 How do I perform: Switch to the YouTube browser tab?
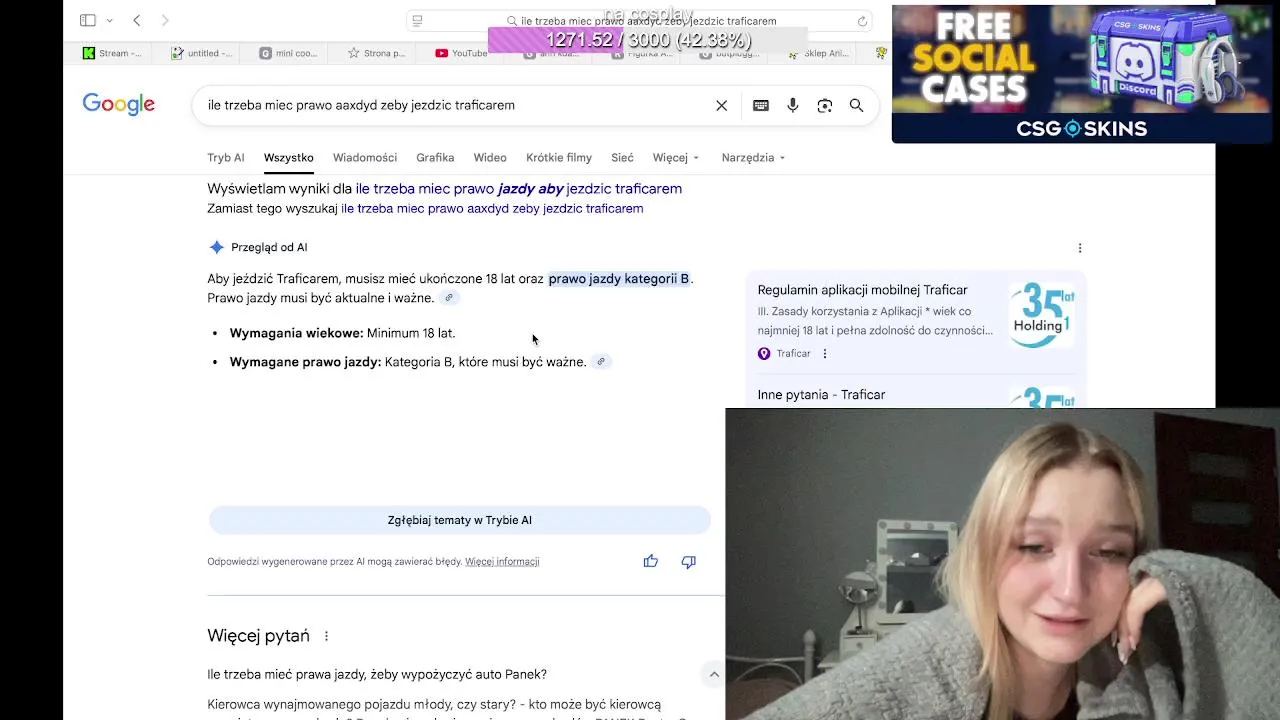[x=462, y=53]
